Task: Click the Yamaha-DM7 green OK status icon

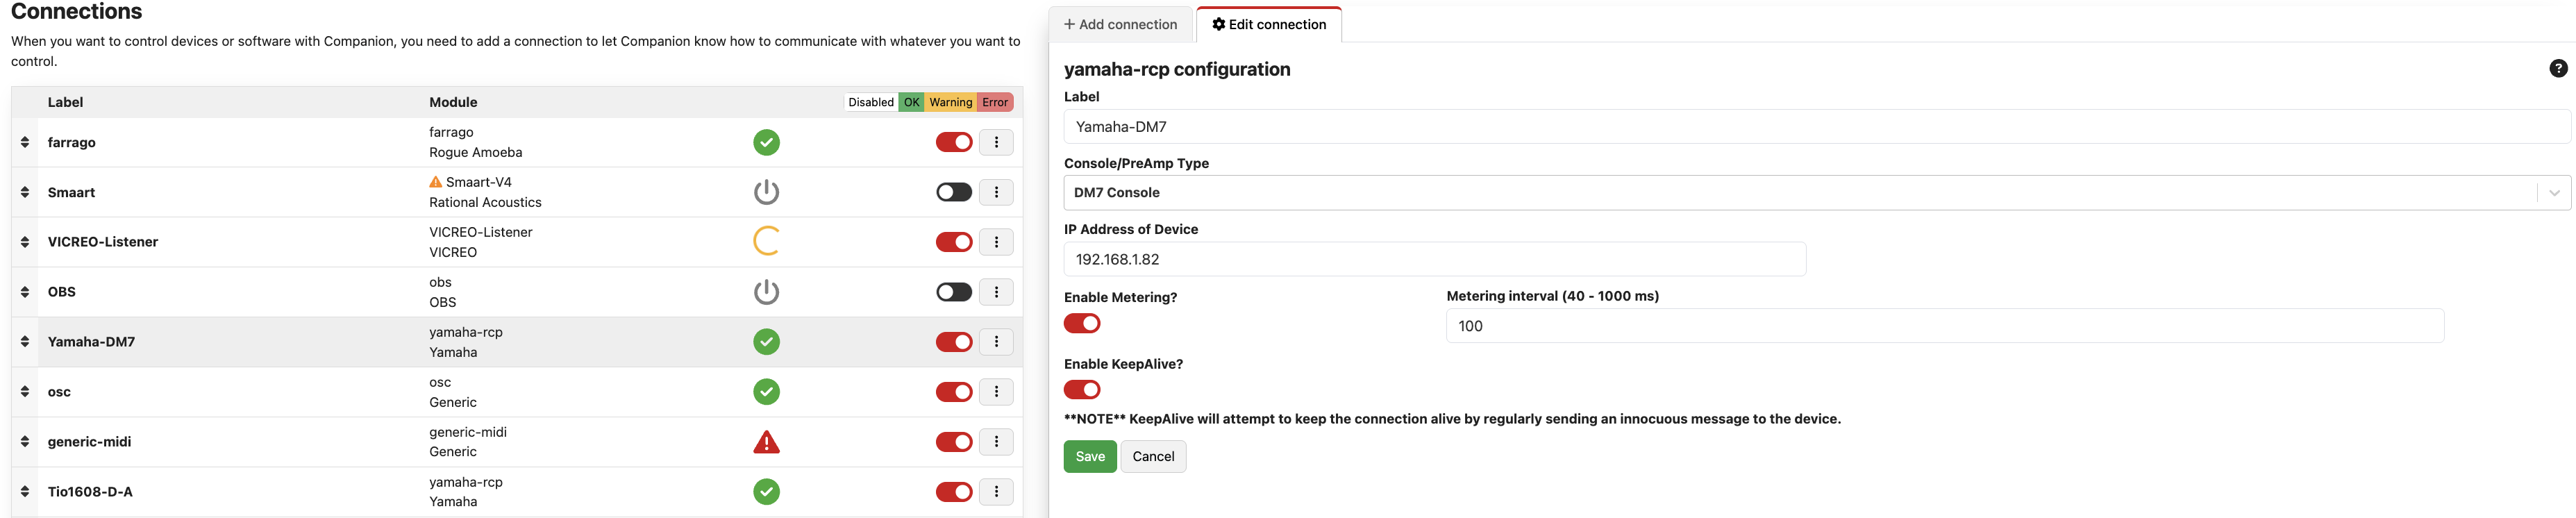Action: (x=766, y=342)
